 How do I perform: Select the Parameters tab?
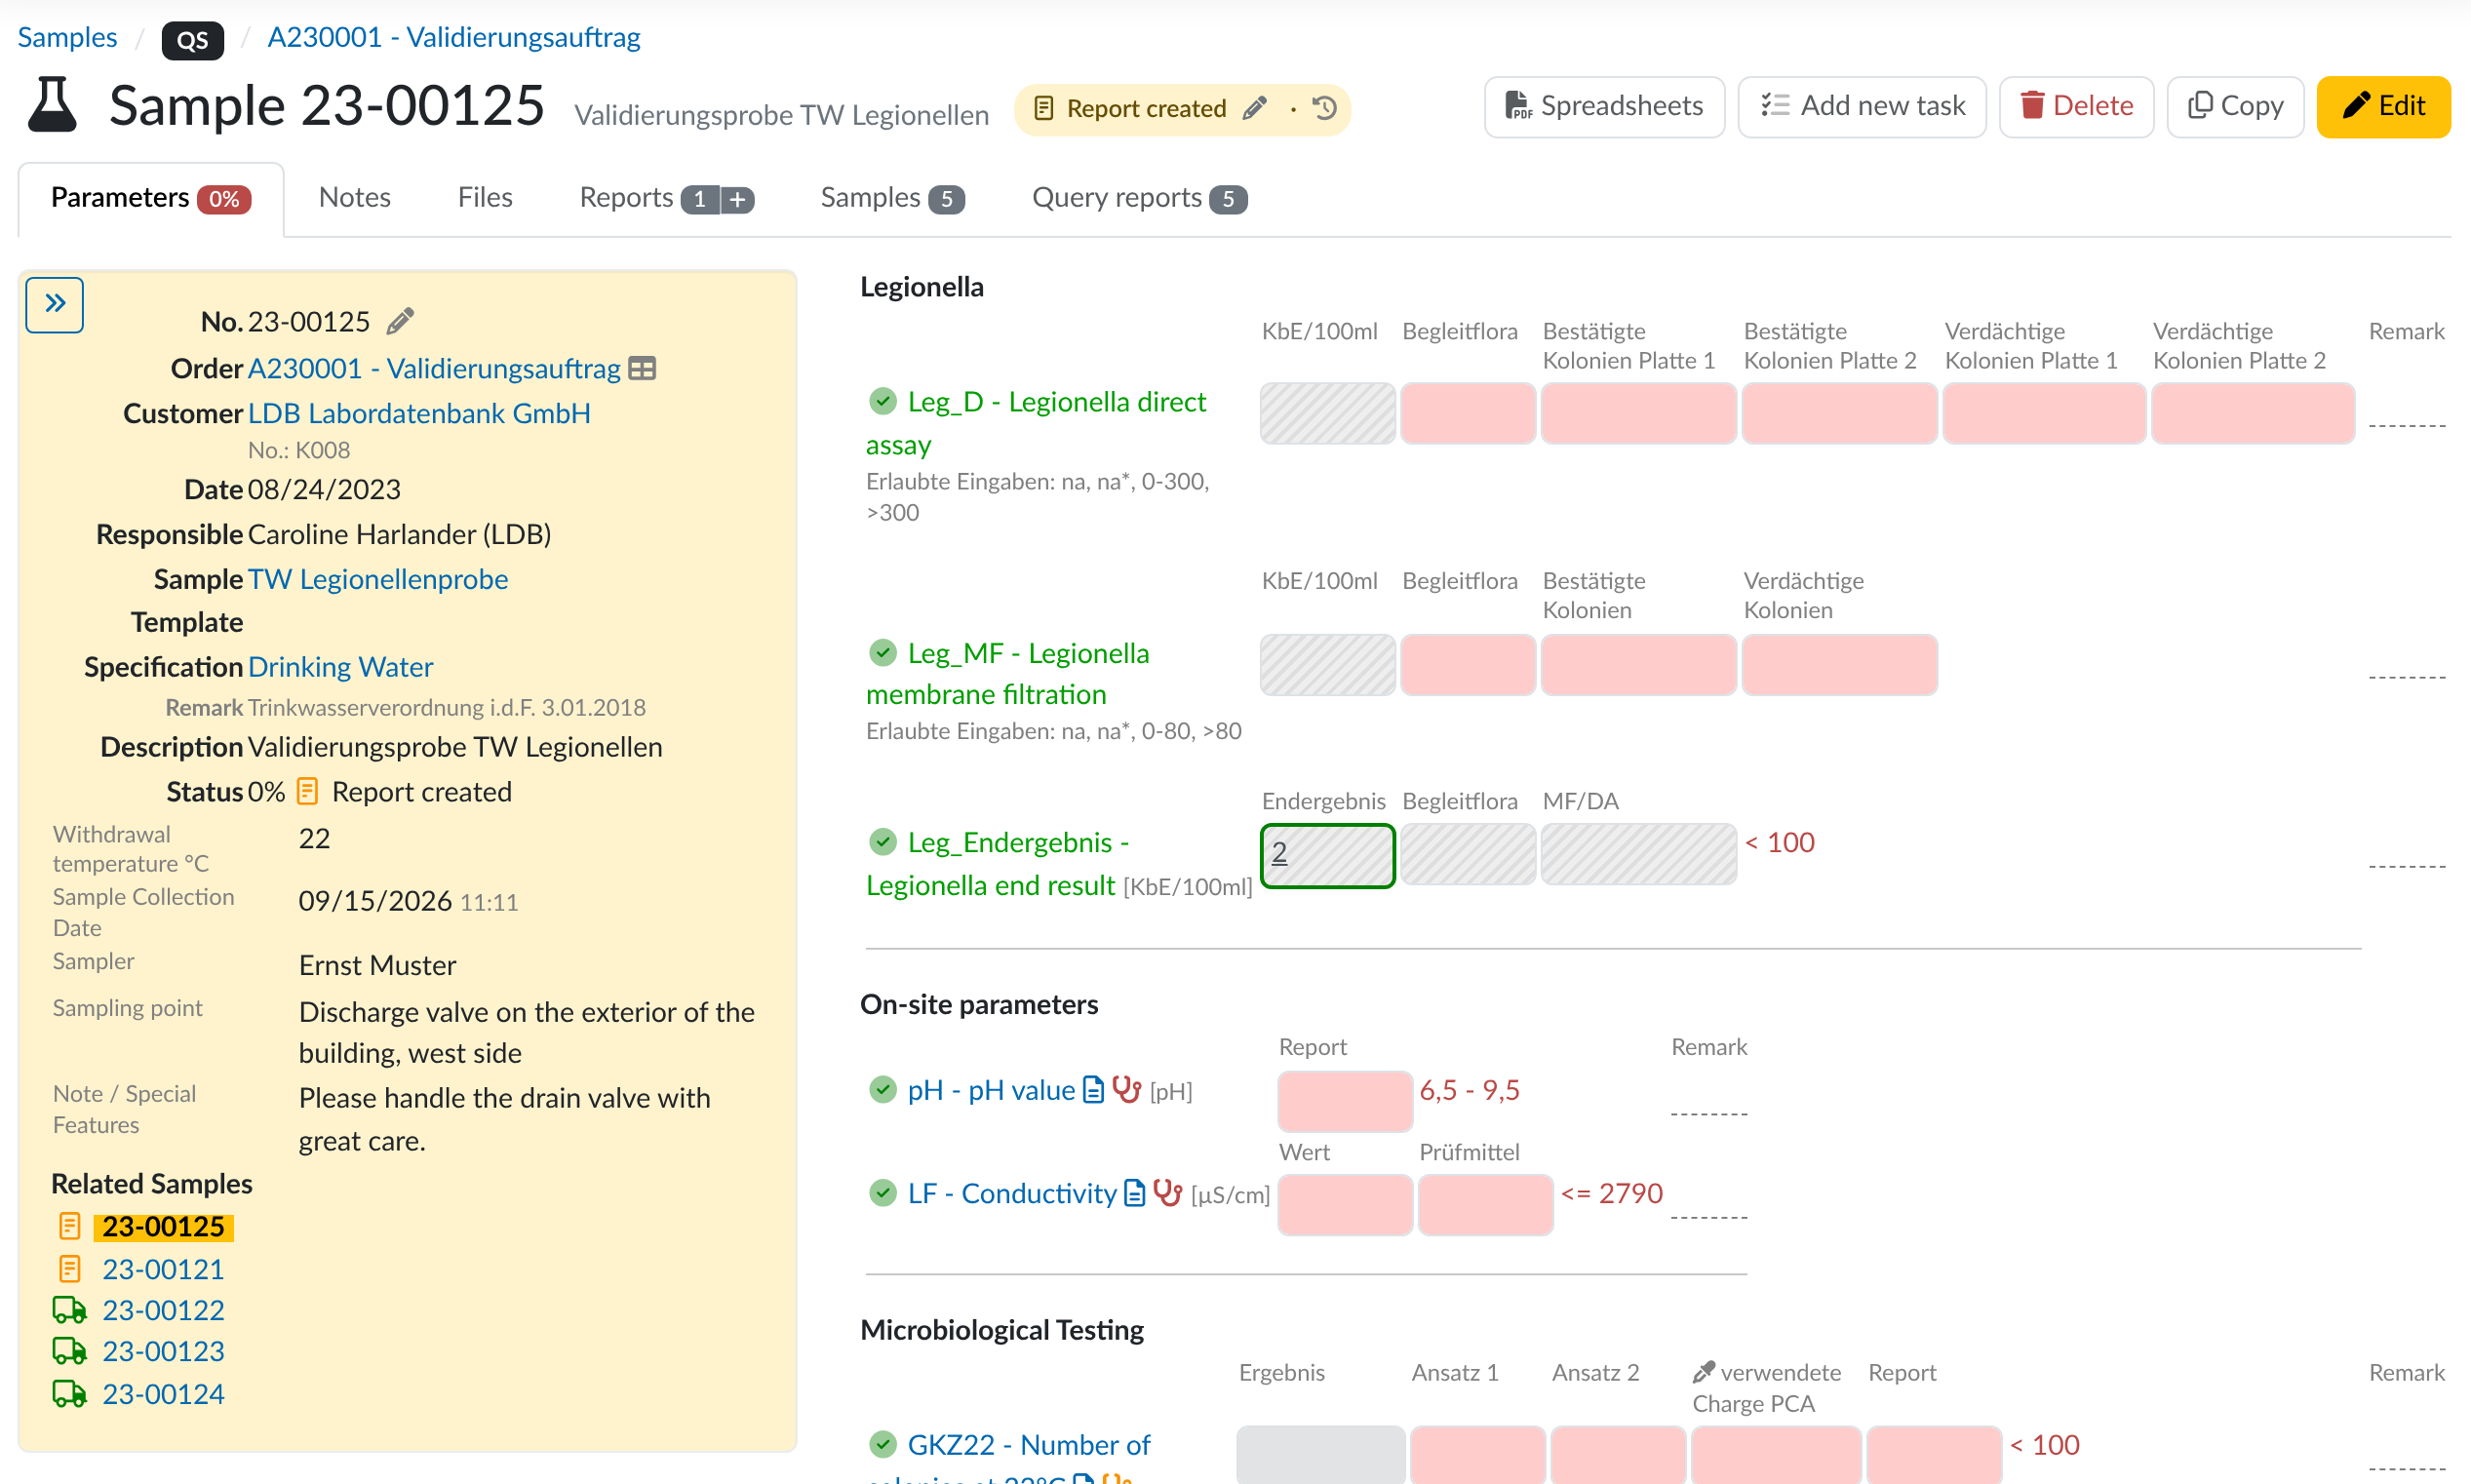tap(151, 198)
